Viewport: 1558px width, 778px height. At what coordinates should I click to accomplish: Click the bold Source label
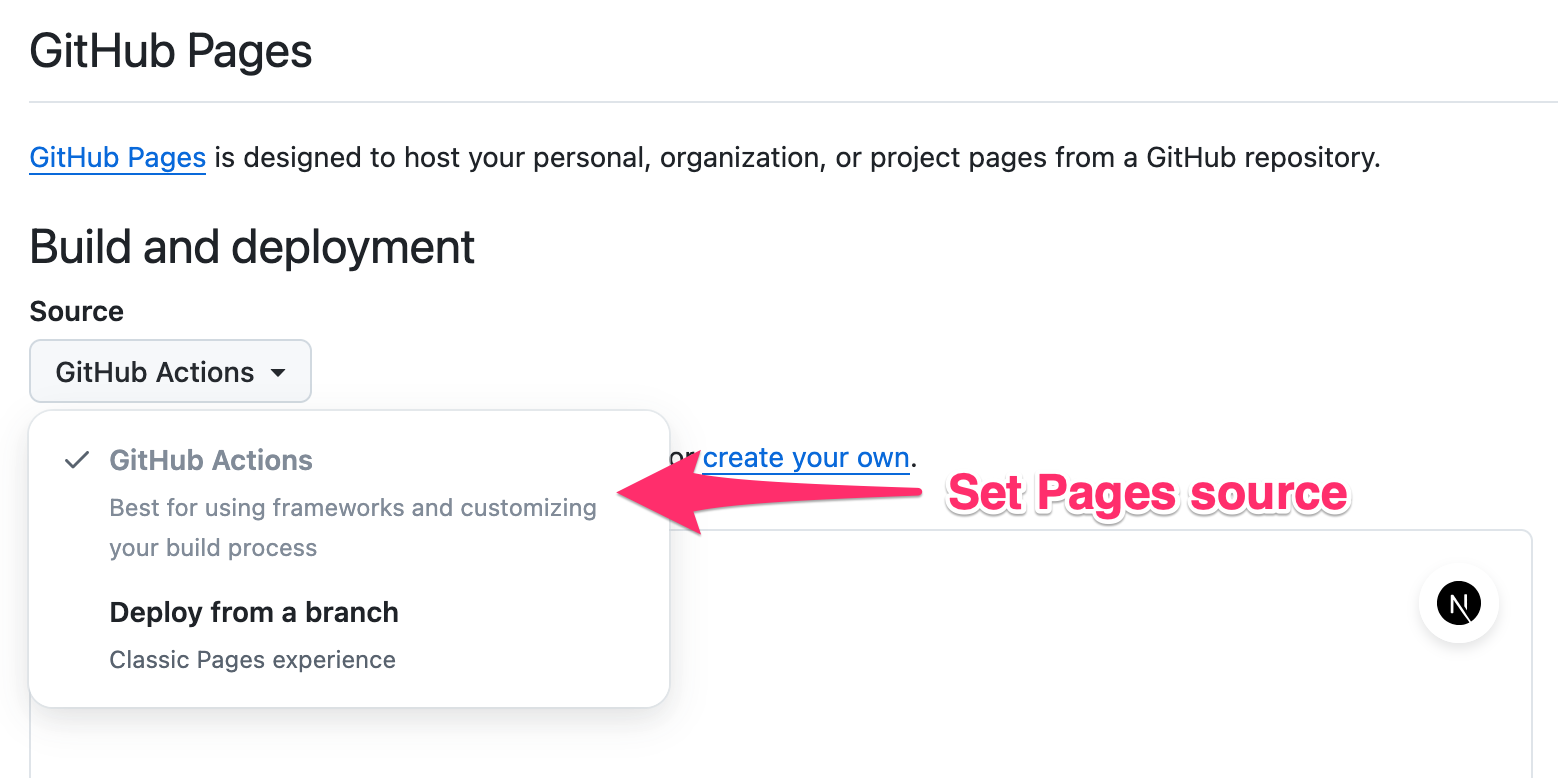(77, 311)
